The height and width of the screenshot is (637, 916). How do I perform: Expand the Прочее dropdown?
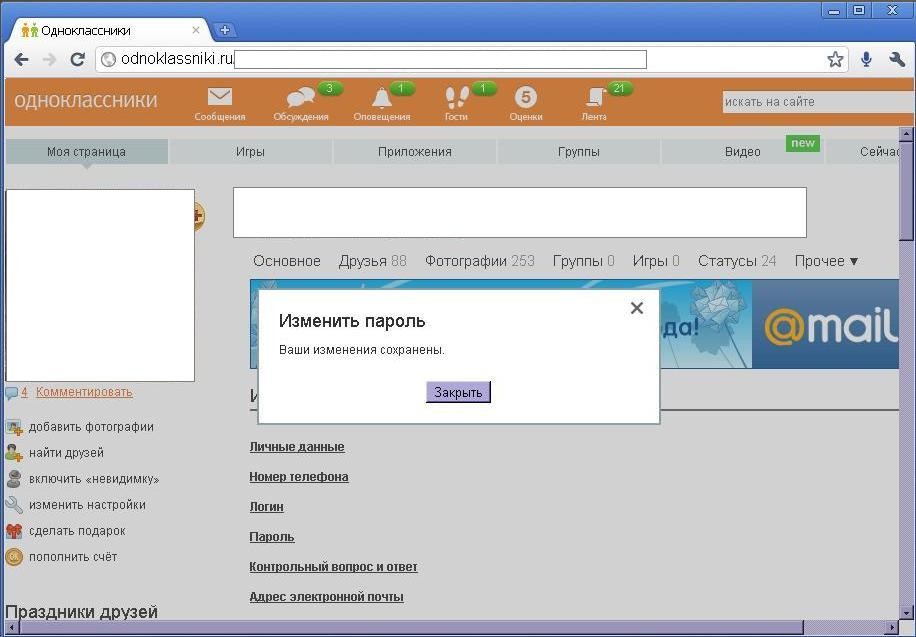(826, 261)
